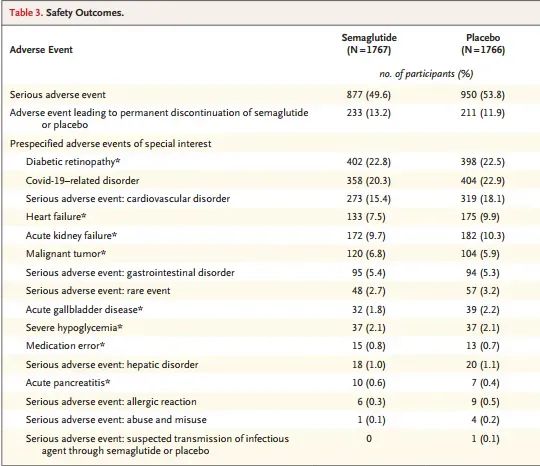The image size is (540, 466).
Task: Click the 'Table 3.' label
Action: [26, 13]
